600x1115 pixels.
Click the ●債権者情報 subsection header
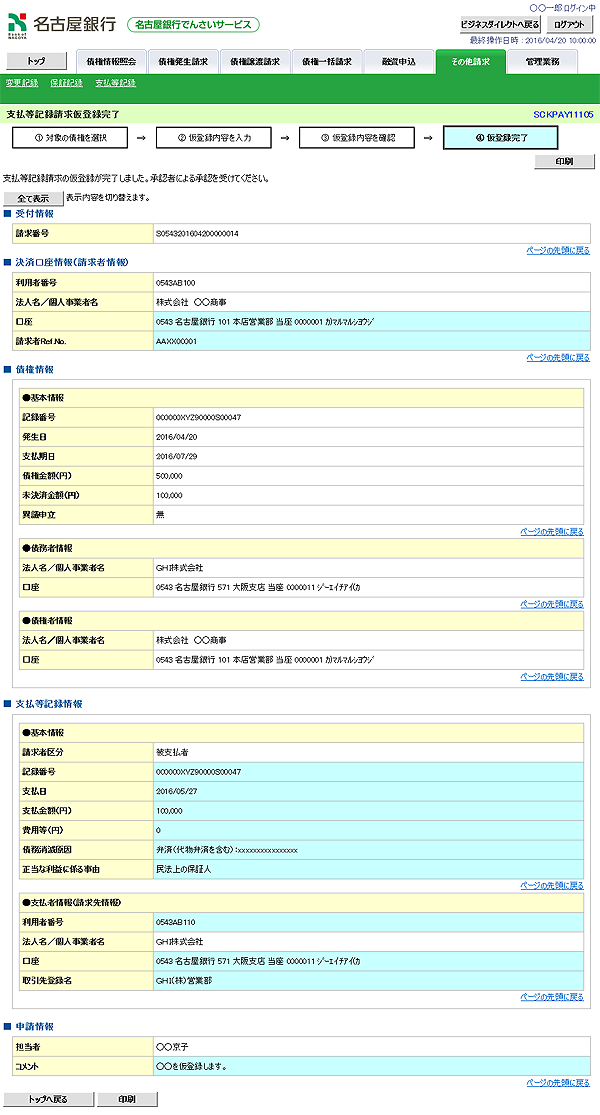point(301,621)
